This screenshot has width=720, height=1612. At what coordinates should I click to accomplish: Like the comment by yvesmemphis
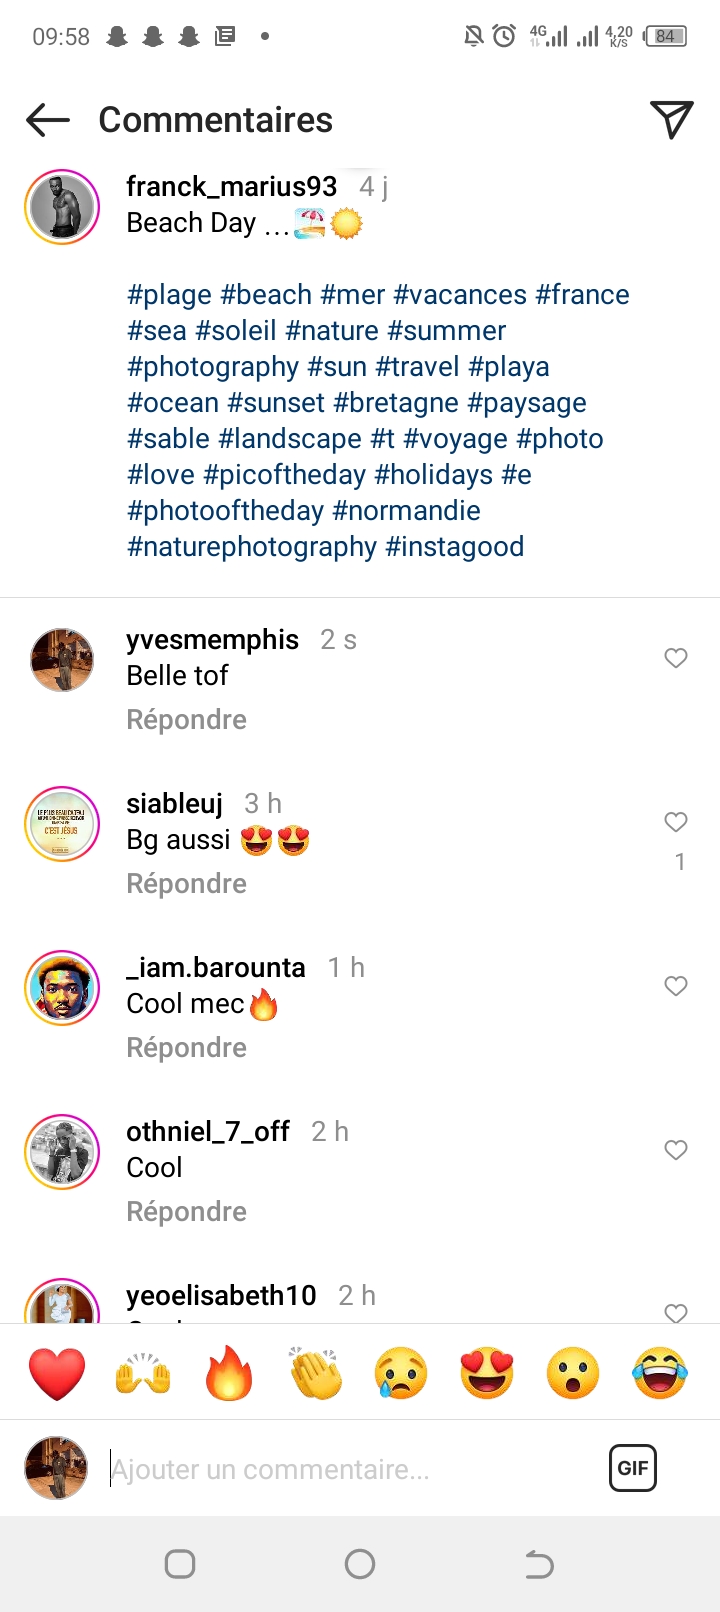click(x=676, y=658)
